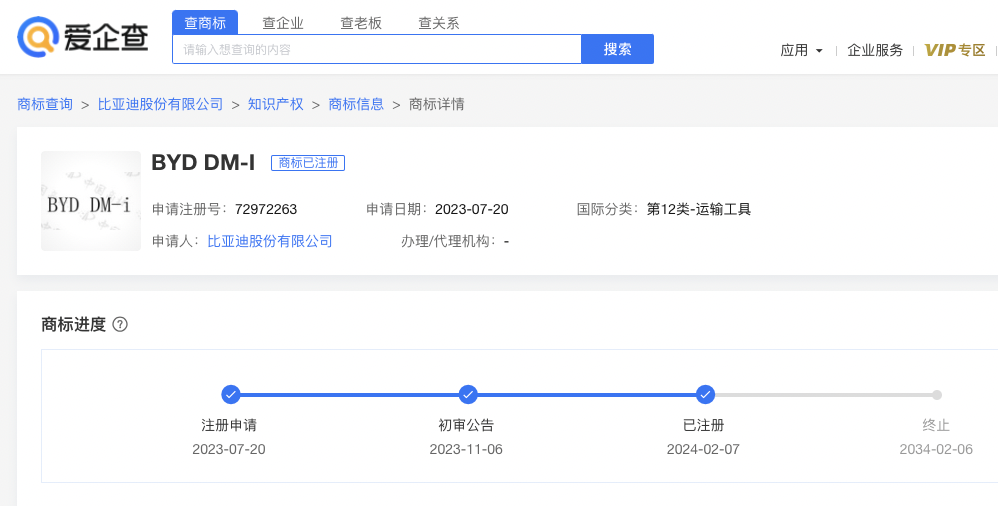Open 比亚迪股份有限公司 in the breadcrumb

point(160,104)
